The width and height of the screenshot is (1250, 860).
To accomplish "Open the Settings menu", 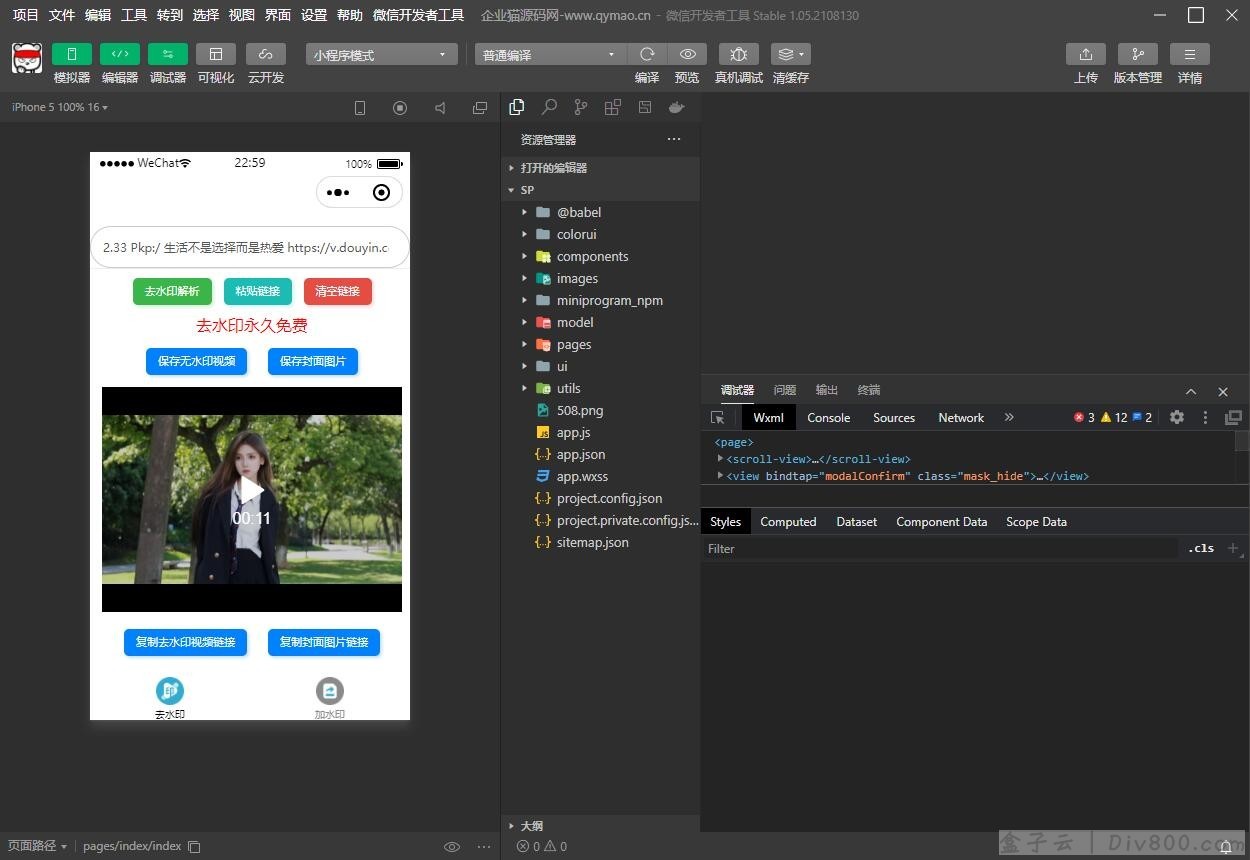I will coord(314,15).
